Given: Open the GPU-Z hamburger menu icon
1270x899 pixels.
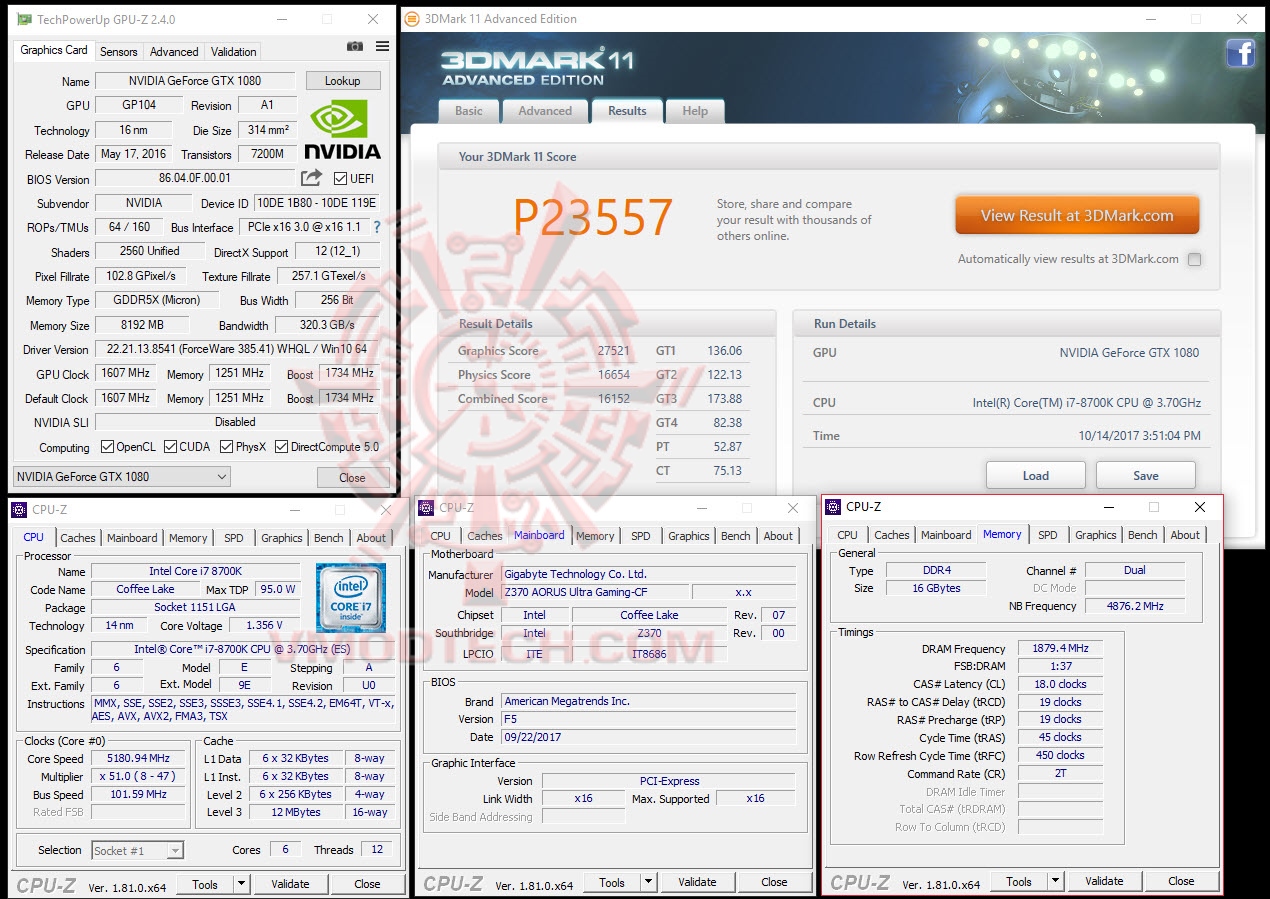Looking at the screenshot, I should tap(382, 46).
